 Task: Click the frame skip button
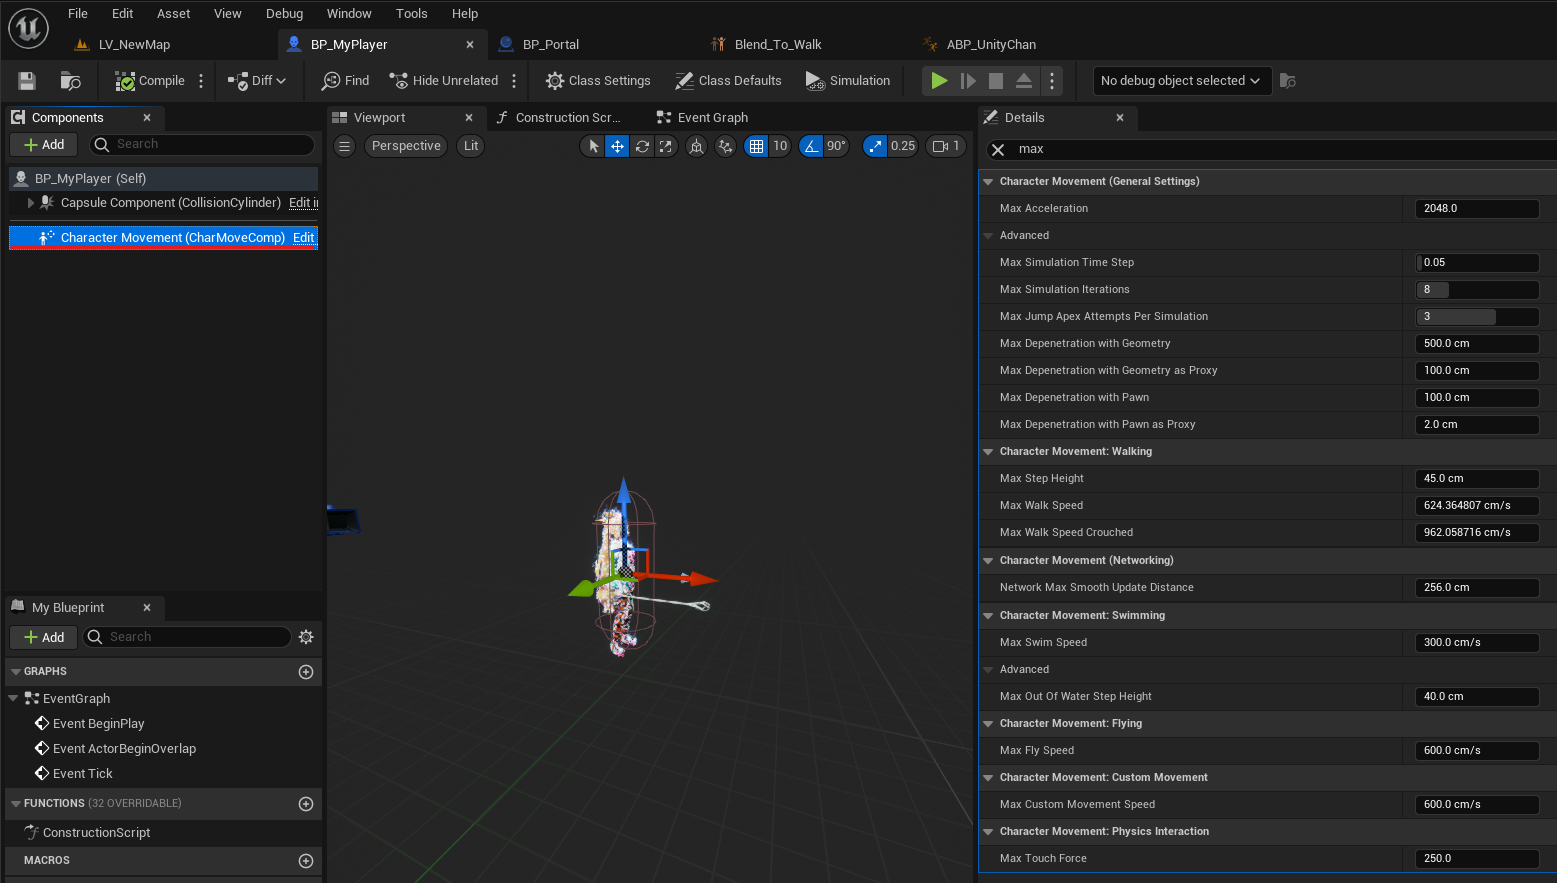coord(968,81)
